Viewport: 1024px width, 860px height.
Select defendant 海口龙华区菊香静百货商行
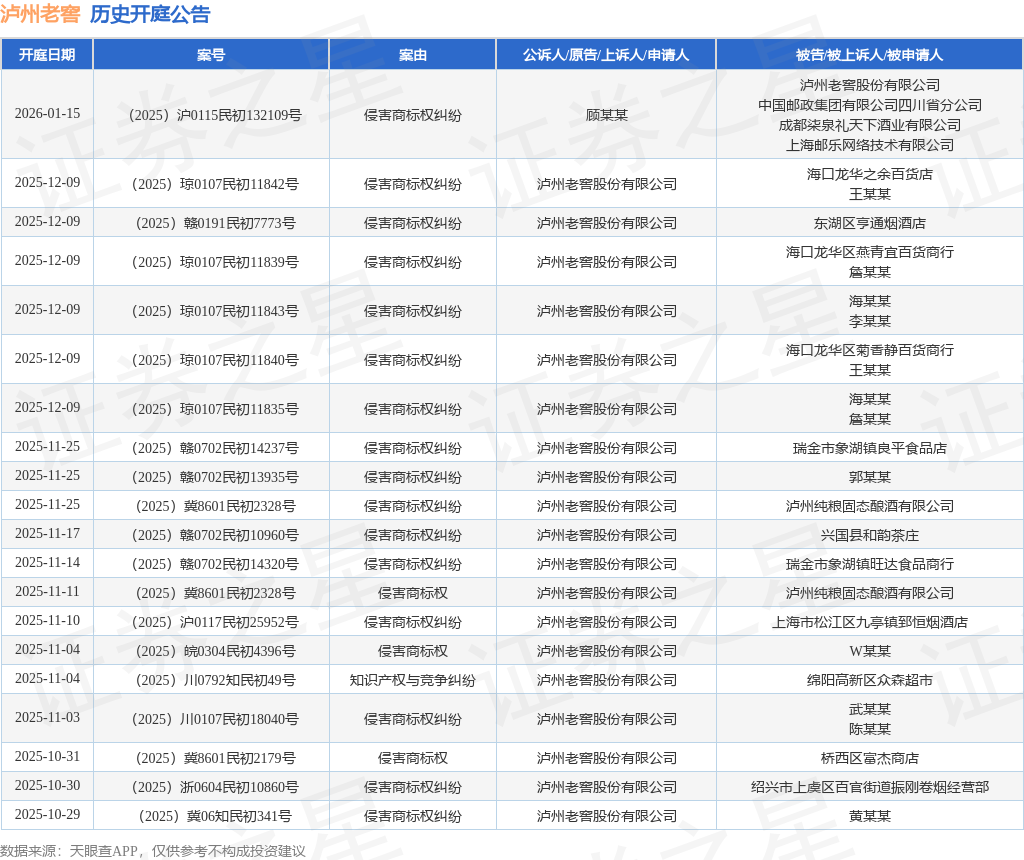[x=870, y=350]
